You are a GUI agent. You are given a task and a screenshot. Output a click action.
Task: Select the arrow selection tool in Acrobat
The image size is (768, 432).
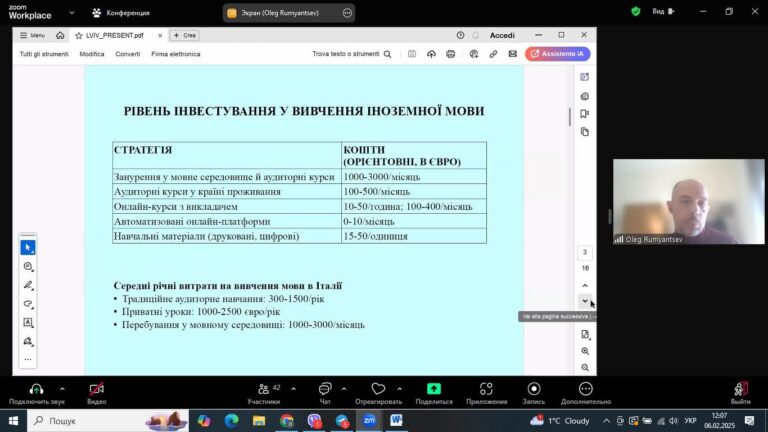tap(28, 247)
